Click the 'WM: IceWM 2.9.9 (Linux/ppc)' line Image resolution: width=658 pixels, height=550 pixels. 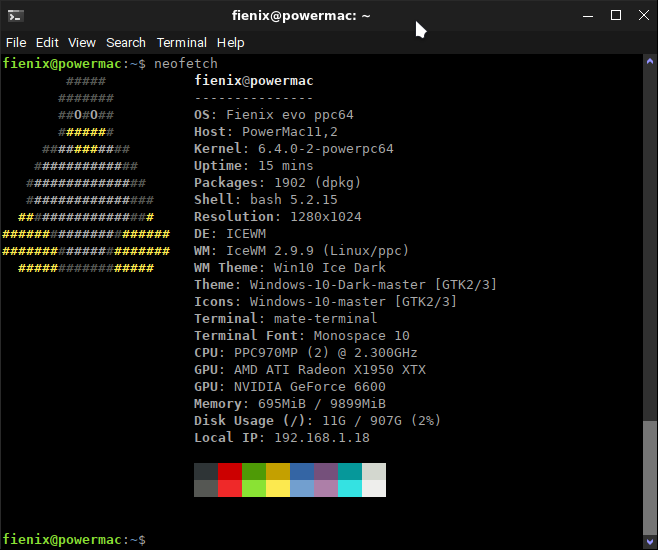click(x=301, y=250)
